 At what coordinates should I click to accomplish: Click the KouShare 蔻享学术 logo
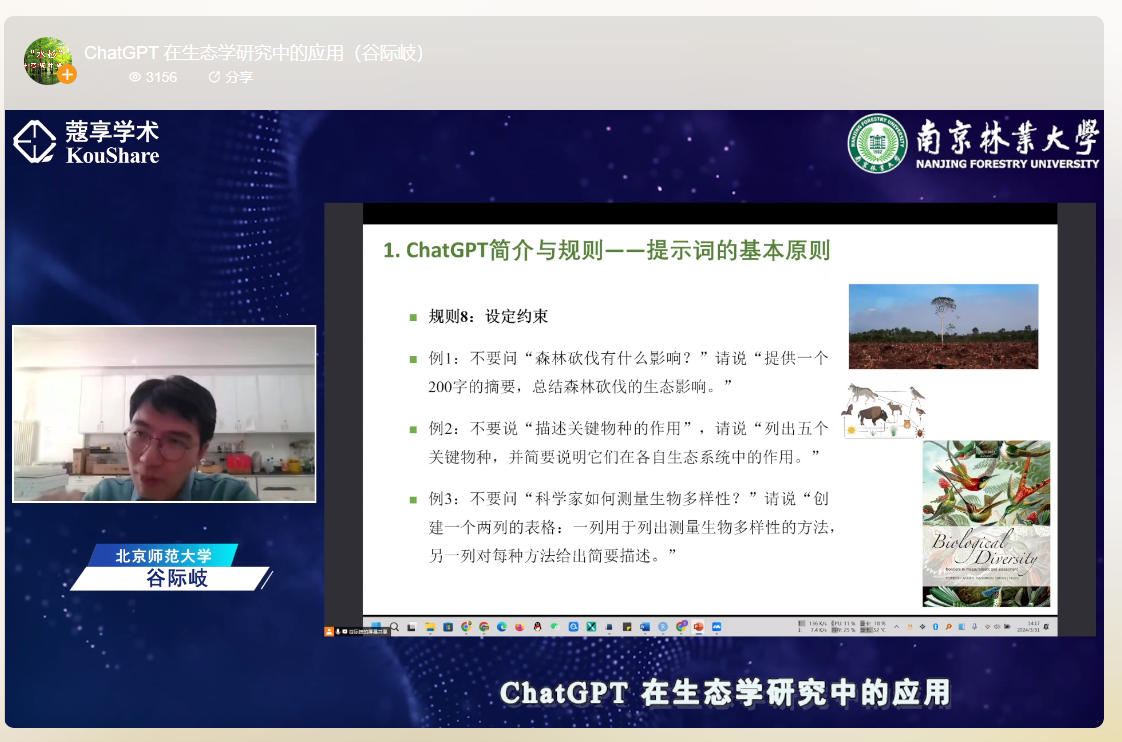click(86, 142)
